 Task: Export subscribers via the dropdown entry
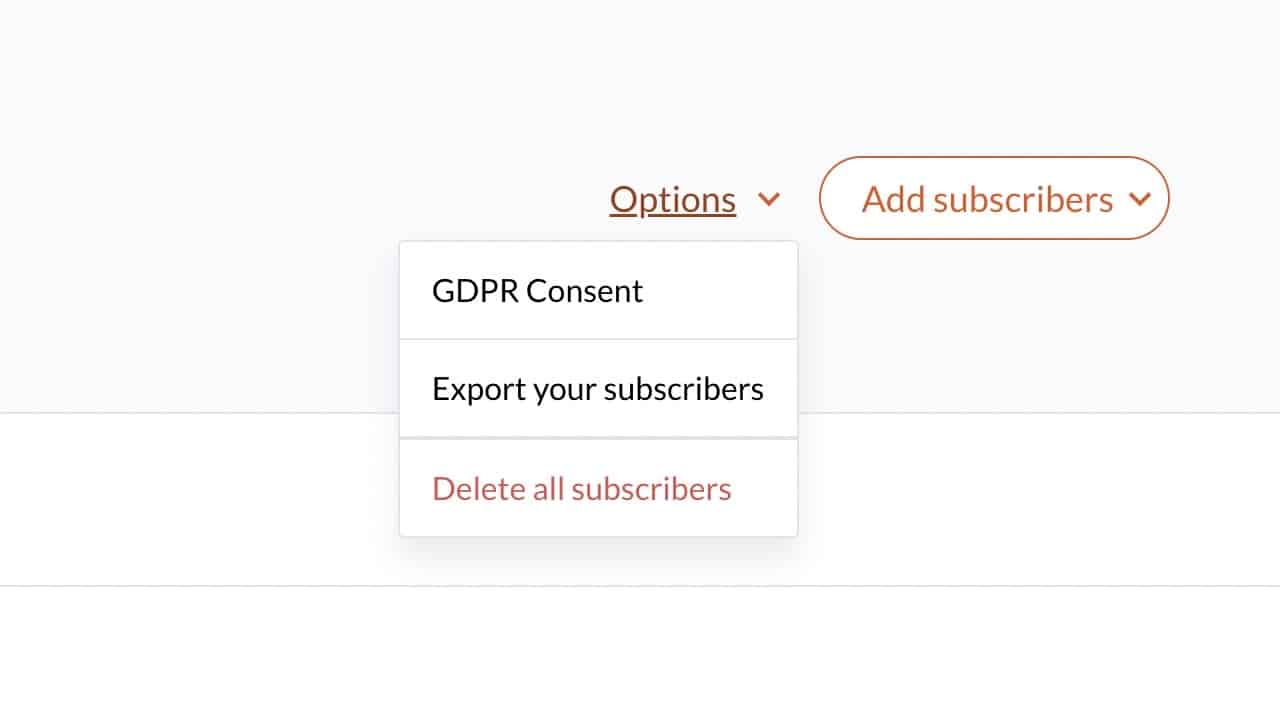point(598,389)
